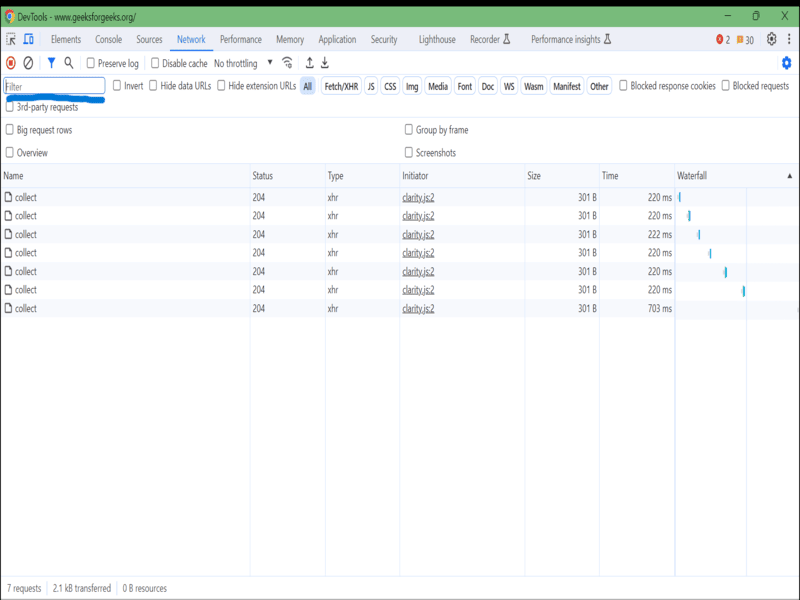Image resolution: width=800 pixels, height=600 pixels.
Task: Stop recording the network log
Action: coord(11,63)
